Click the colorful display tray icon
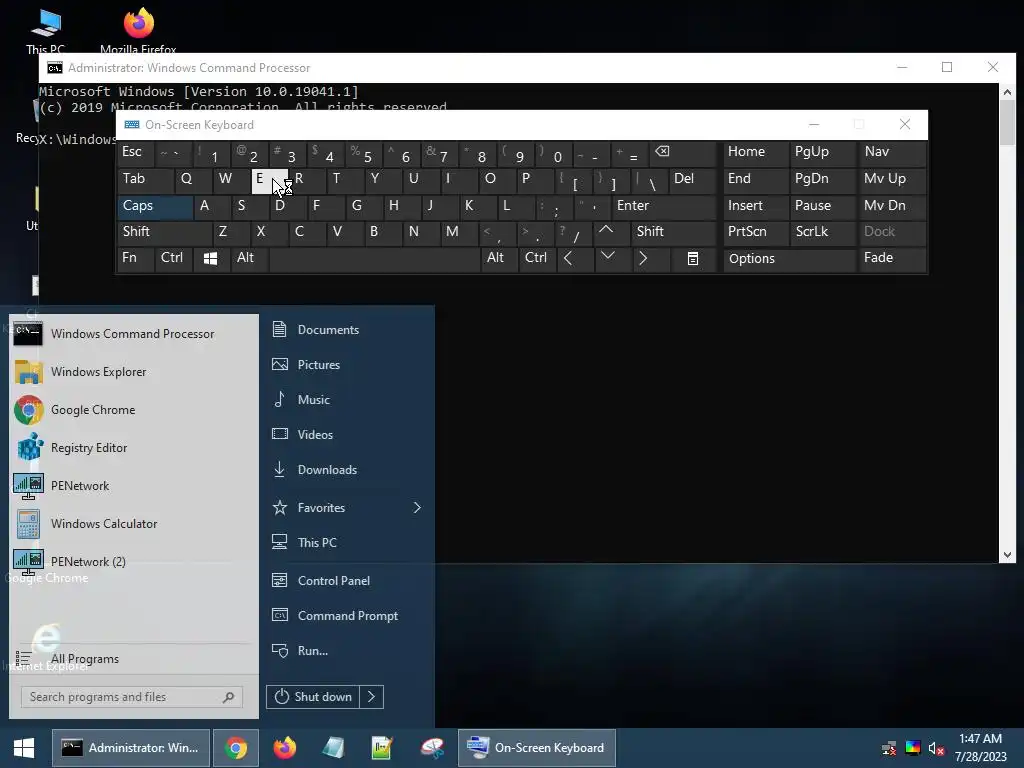The width and height of the screenshot is (1024, 768). pyautogui.click(x=912, y=748)
